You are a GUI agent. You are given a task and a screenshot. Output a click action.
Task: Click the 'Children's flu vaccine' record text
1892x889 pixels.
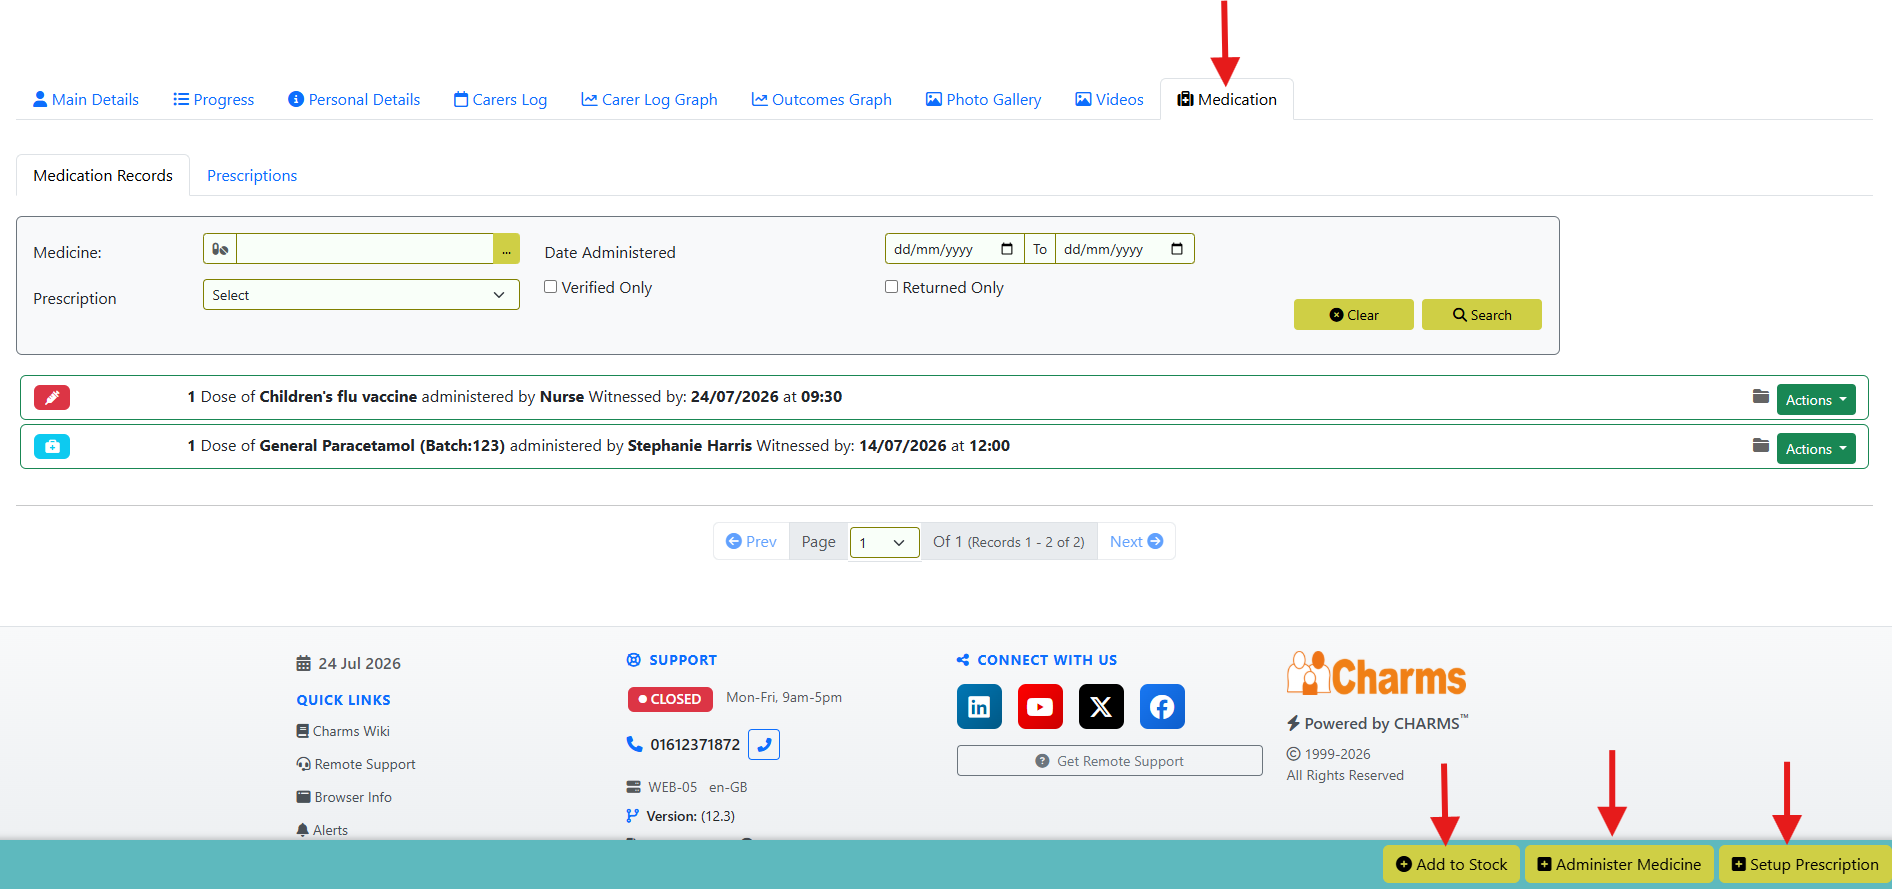click(x=338, y=397)
